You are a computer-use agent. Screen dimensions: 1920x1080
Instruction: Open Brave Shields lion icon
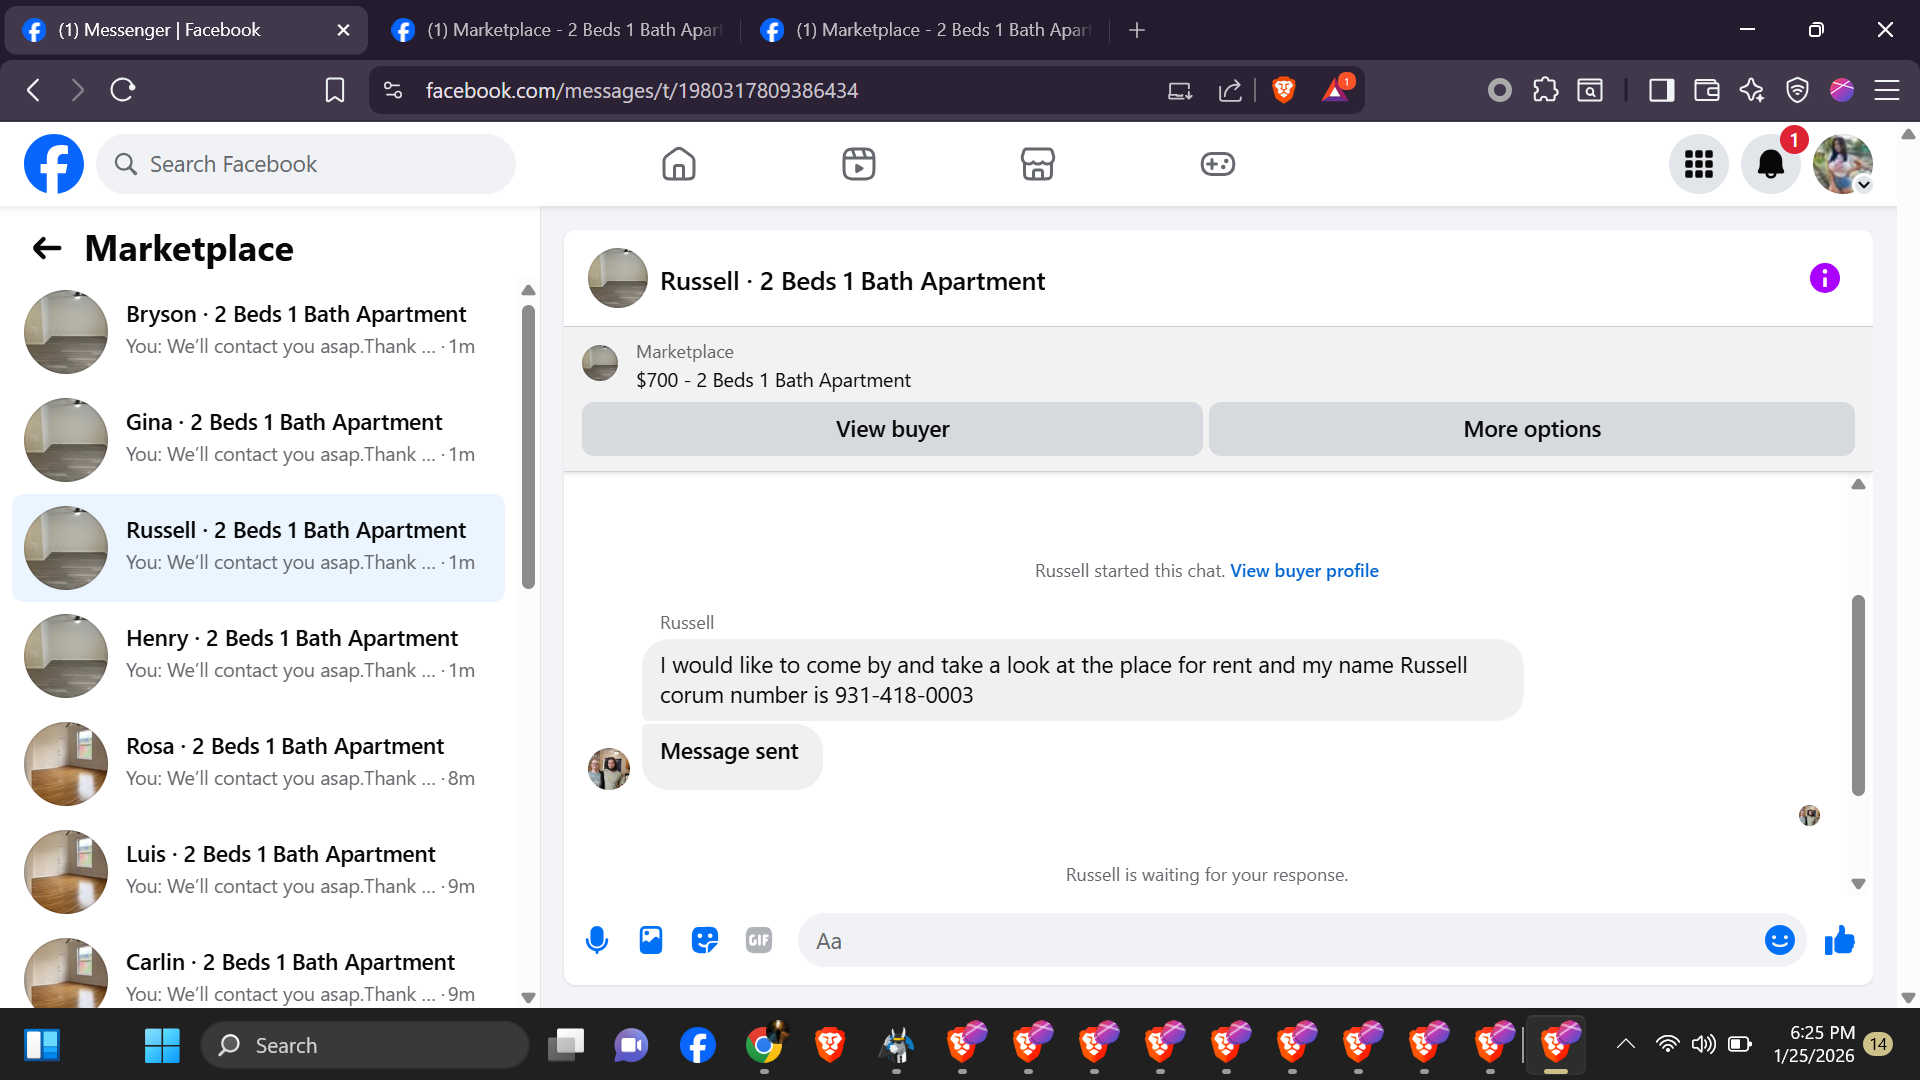pos(1284,90)
